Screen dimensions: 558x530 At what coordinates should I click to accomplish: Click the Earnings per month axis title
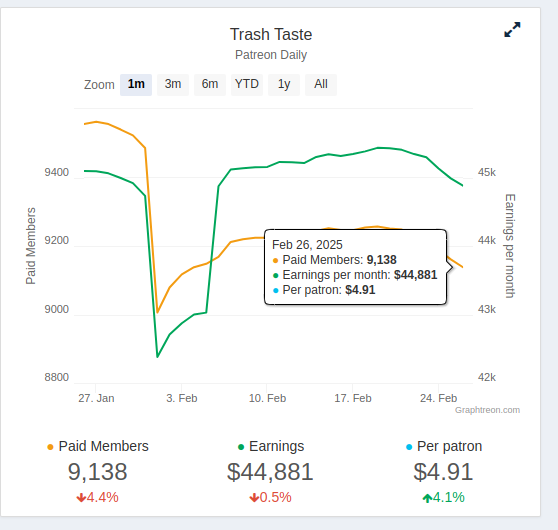(510, 246)
